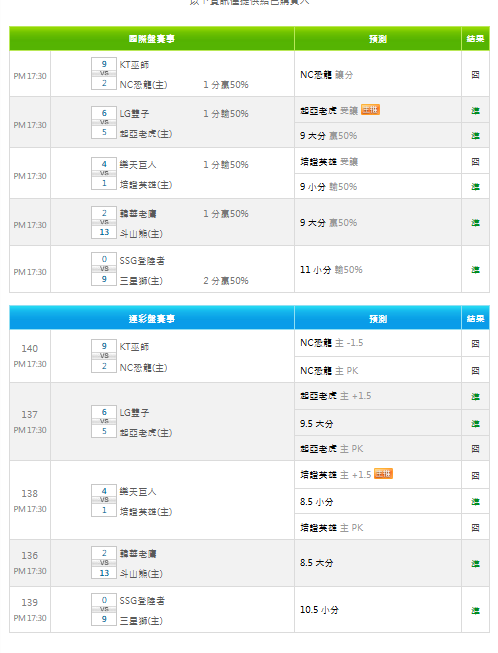Click the green result icon for 10.5 小分 row
The image size is (498, 653).
pos(475,611)
